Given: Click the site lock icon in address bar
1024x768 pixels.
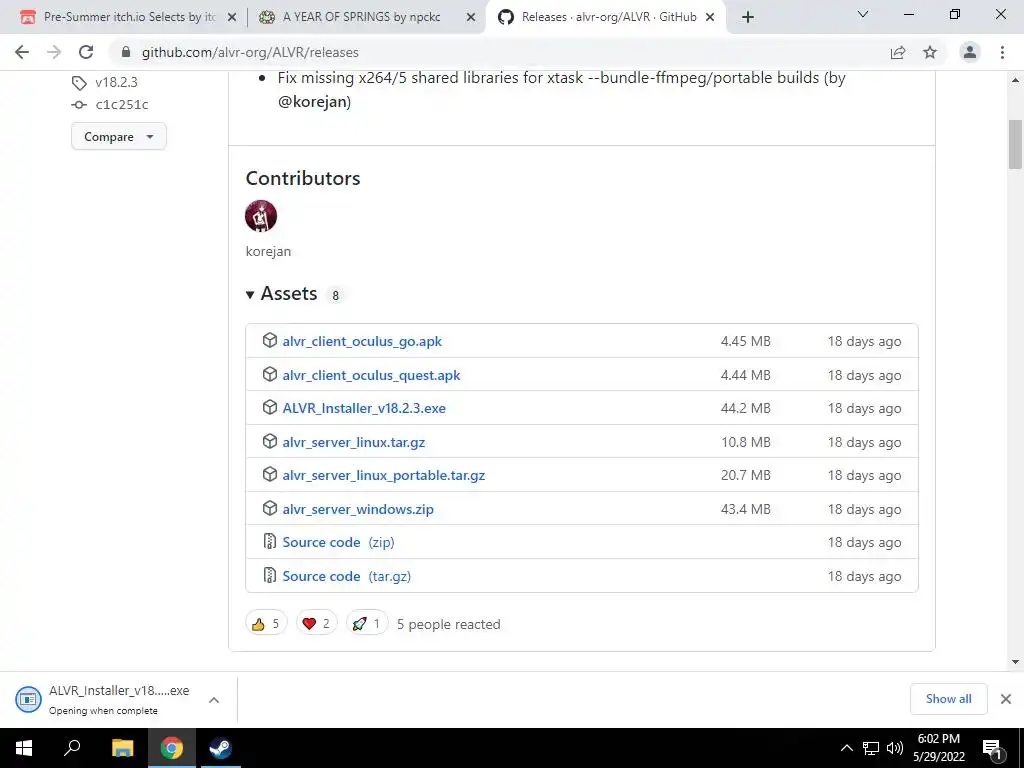Looking at the screenshot, I should click(x=126, y=52).
